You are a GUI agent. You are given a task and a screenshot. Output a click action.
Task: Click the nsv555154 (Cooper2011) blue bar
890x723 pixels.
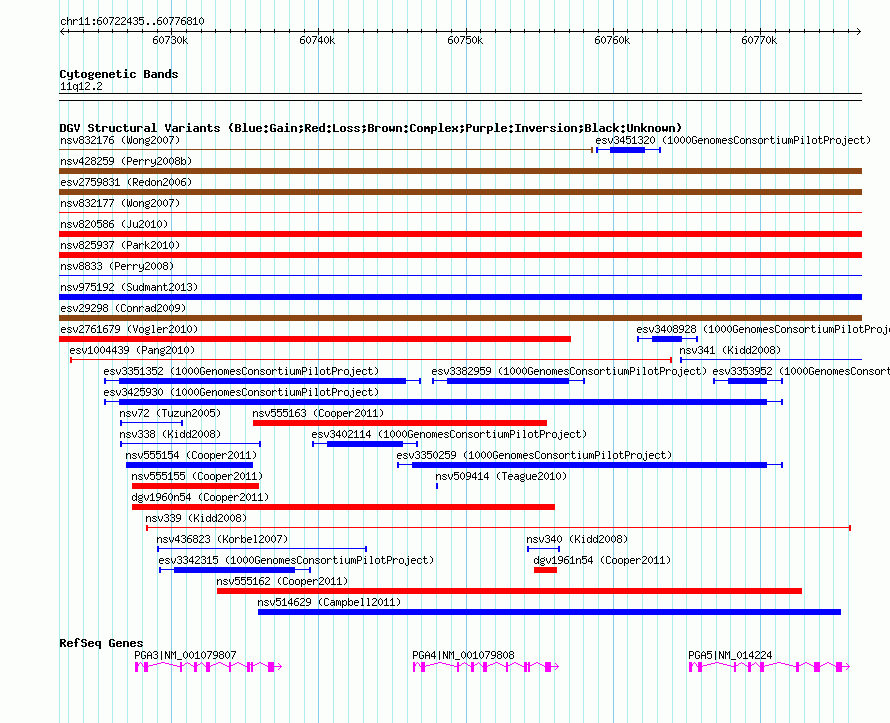pos(189,465)
